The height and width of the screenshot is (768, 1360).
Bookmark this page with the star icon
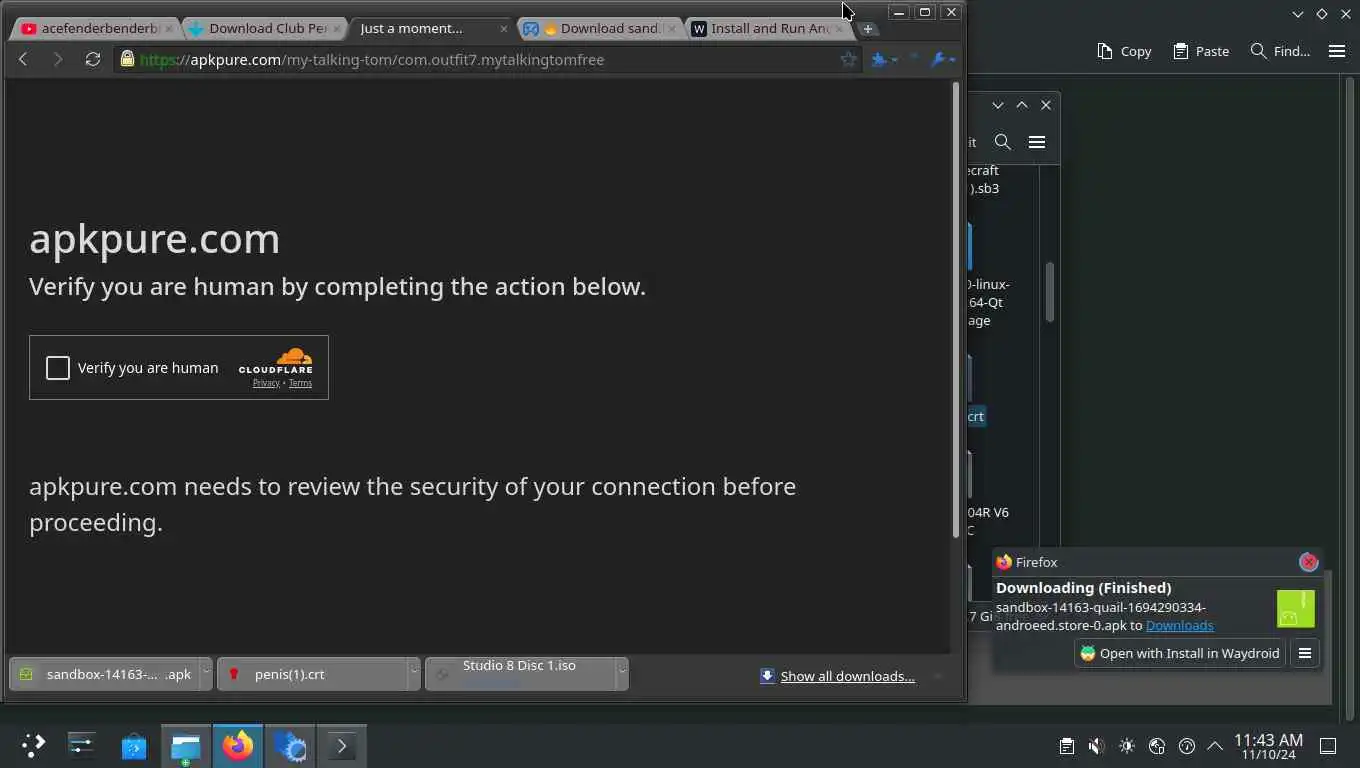click(x=848, y=59)
